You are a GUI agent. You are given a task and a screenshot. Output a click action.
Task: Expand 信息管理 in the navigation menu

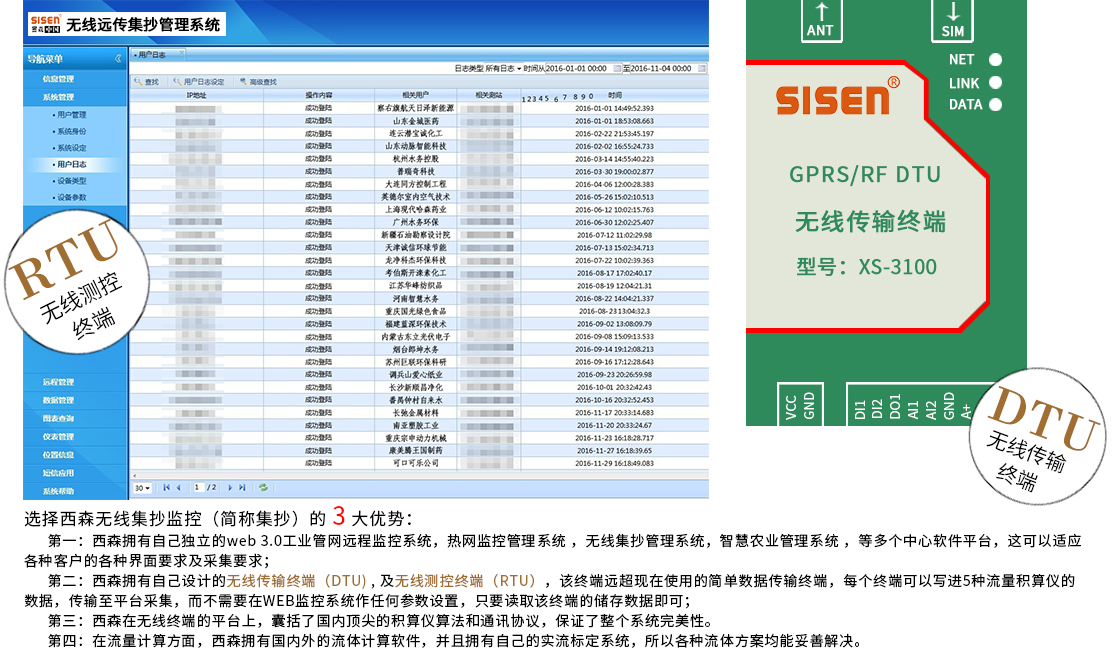58,78
